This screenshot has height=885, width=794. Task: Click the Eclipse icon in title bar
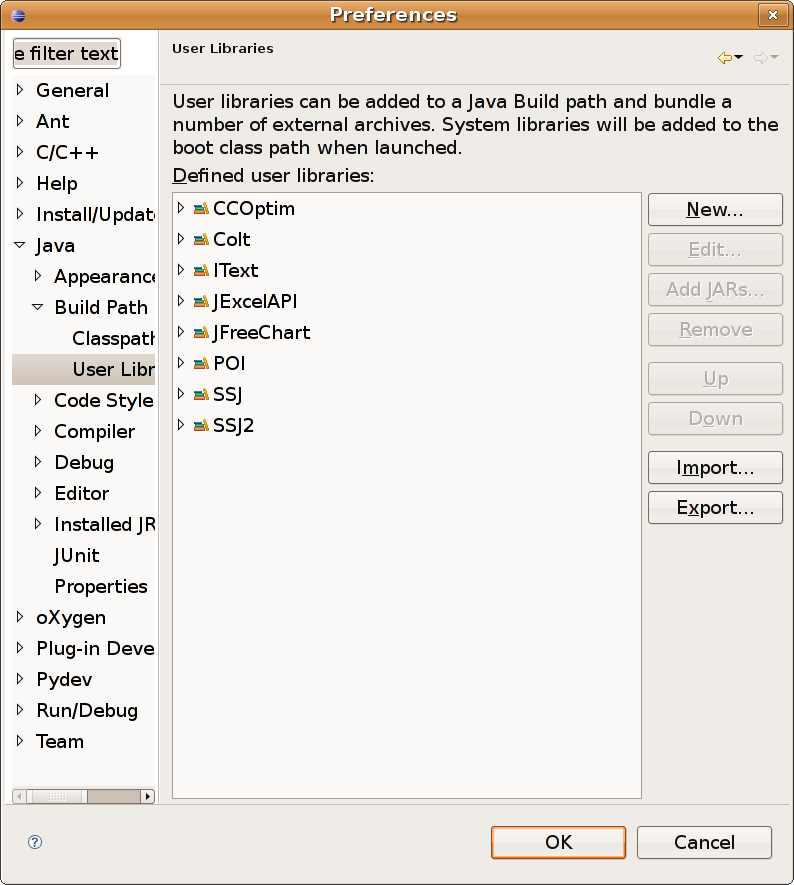coord(18,15)
